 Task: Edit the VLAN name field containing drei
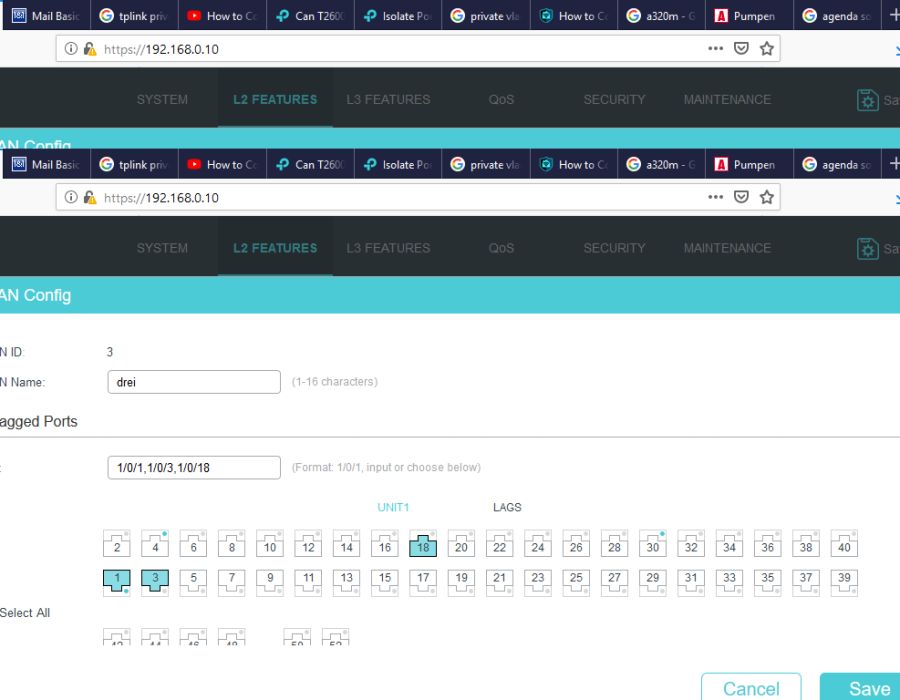[x=194, y=382]
